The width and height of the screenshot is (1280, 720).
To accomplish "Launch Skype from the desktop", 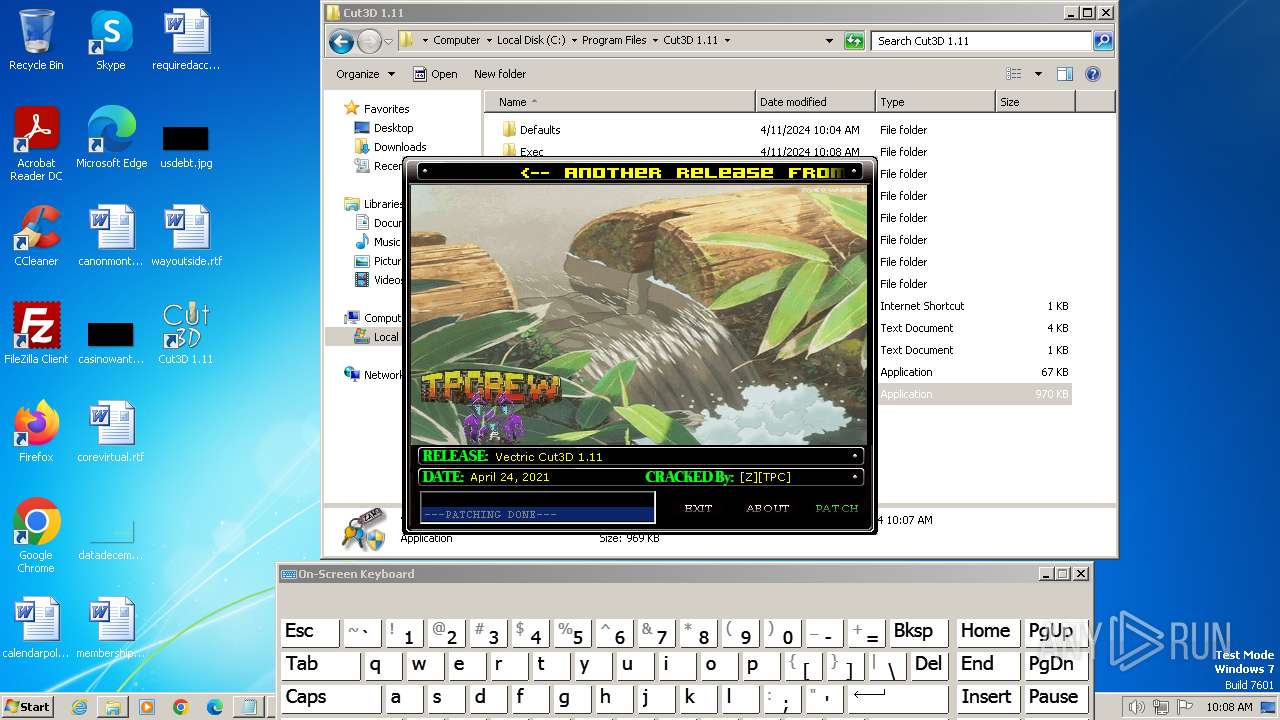I will (110, 40).
